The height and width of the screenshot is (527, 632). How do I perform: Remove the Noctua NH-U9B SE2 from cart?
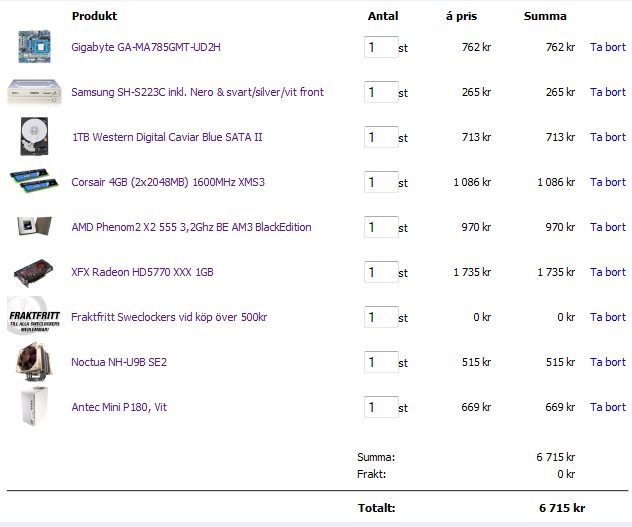point(607,362)
